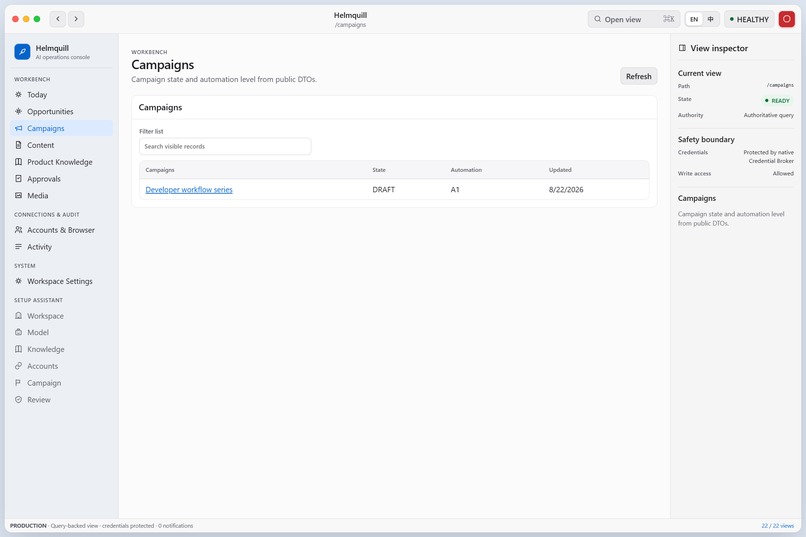The width and height of the screenshot is (806, 537).
Task: Click the Helmquill quill logo icon
Action: pyautogui.click(x=22, y=51)
